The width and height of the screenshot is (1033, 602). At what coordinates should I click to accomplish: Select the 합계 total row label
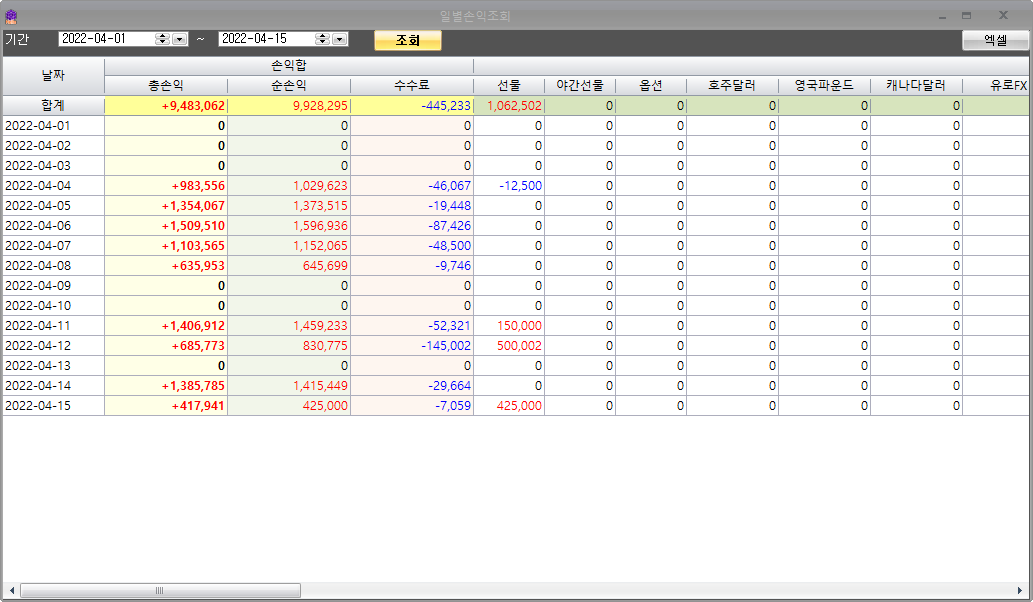point(53,106)
